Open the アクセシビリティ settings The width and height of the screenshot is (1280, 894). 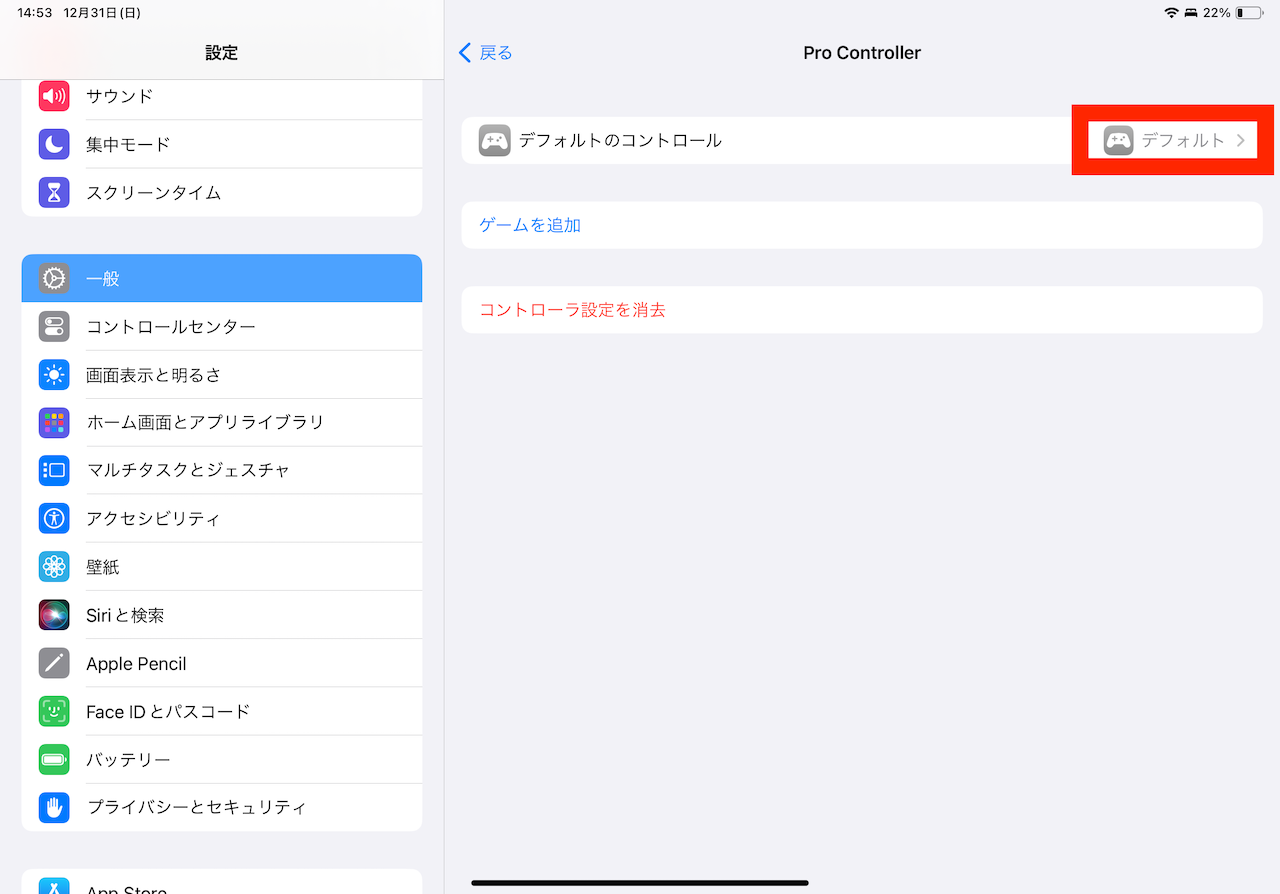(x=222, y=518)
